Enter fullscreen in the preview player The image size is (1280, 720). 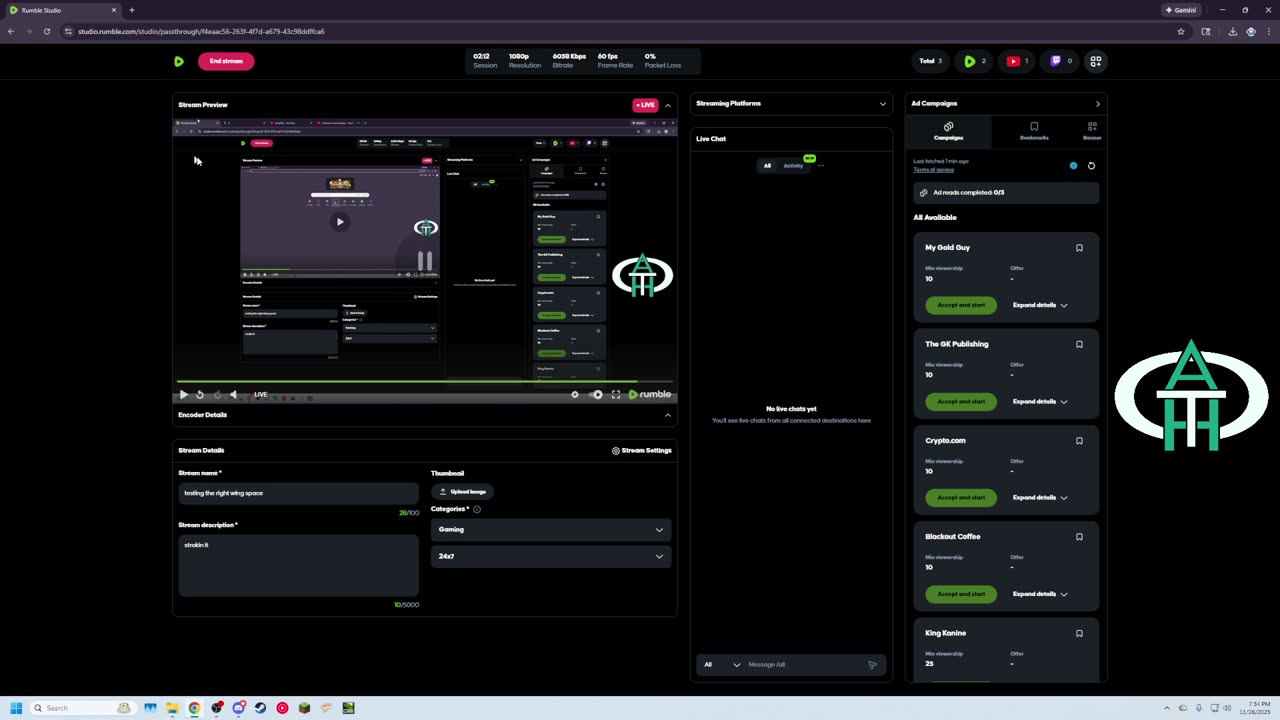tap(616, 395)
